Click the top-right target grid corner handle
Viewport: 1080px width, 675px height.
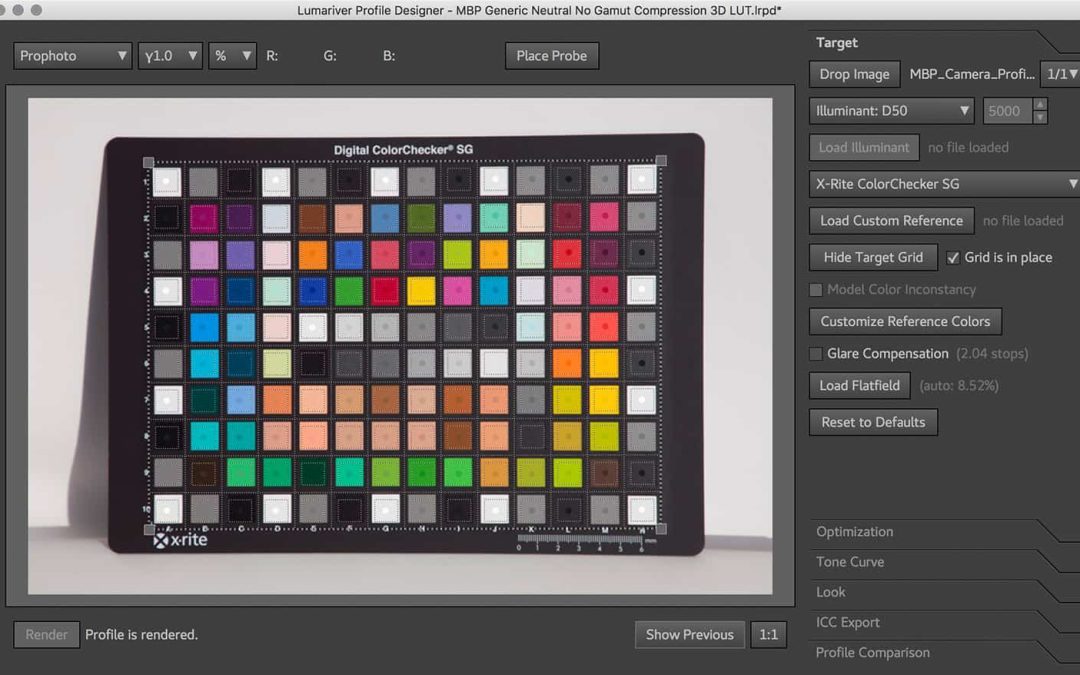pyautogui.click(x=660, y=161)
